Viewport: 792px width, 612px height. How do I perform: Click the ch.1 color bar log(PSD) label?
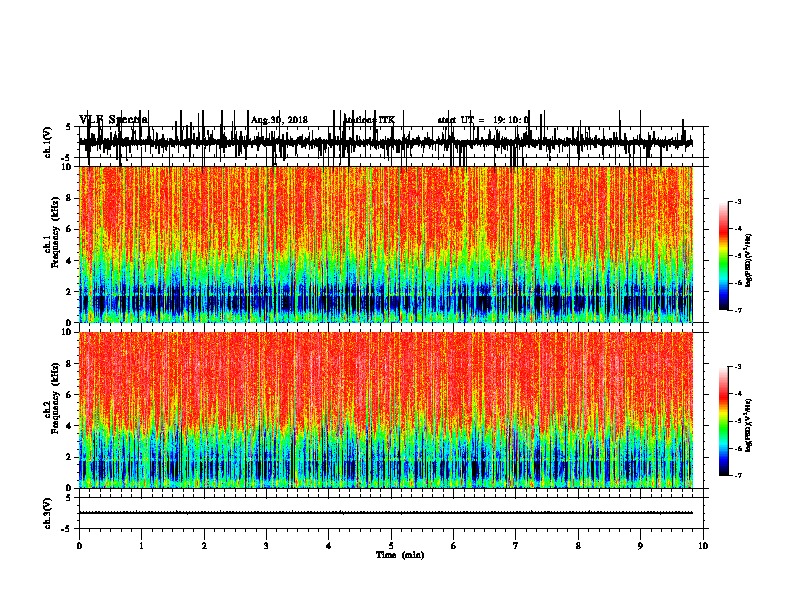pos(749,261)
